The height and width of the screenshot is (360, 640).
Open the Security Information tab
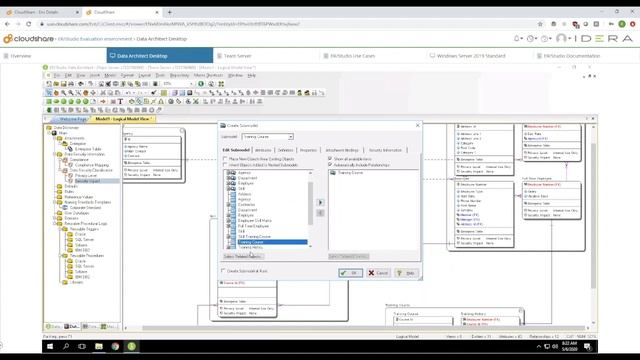click(x=385, y=150)
